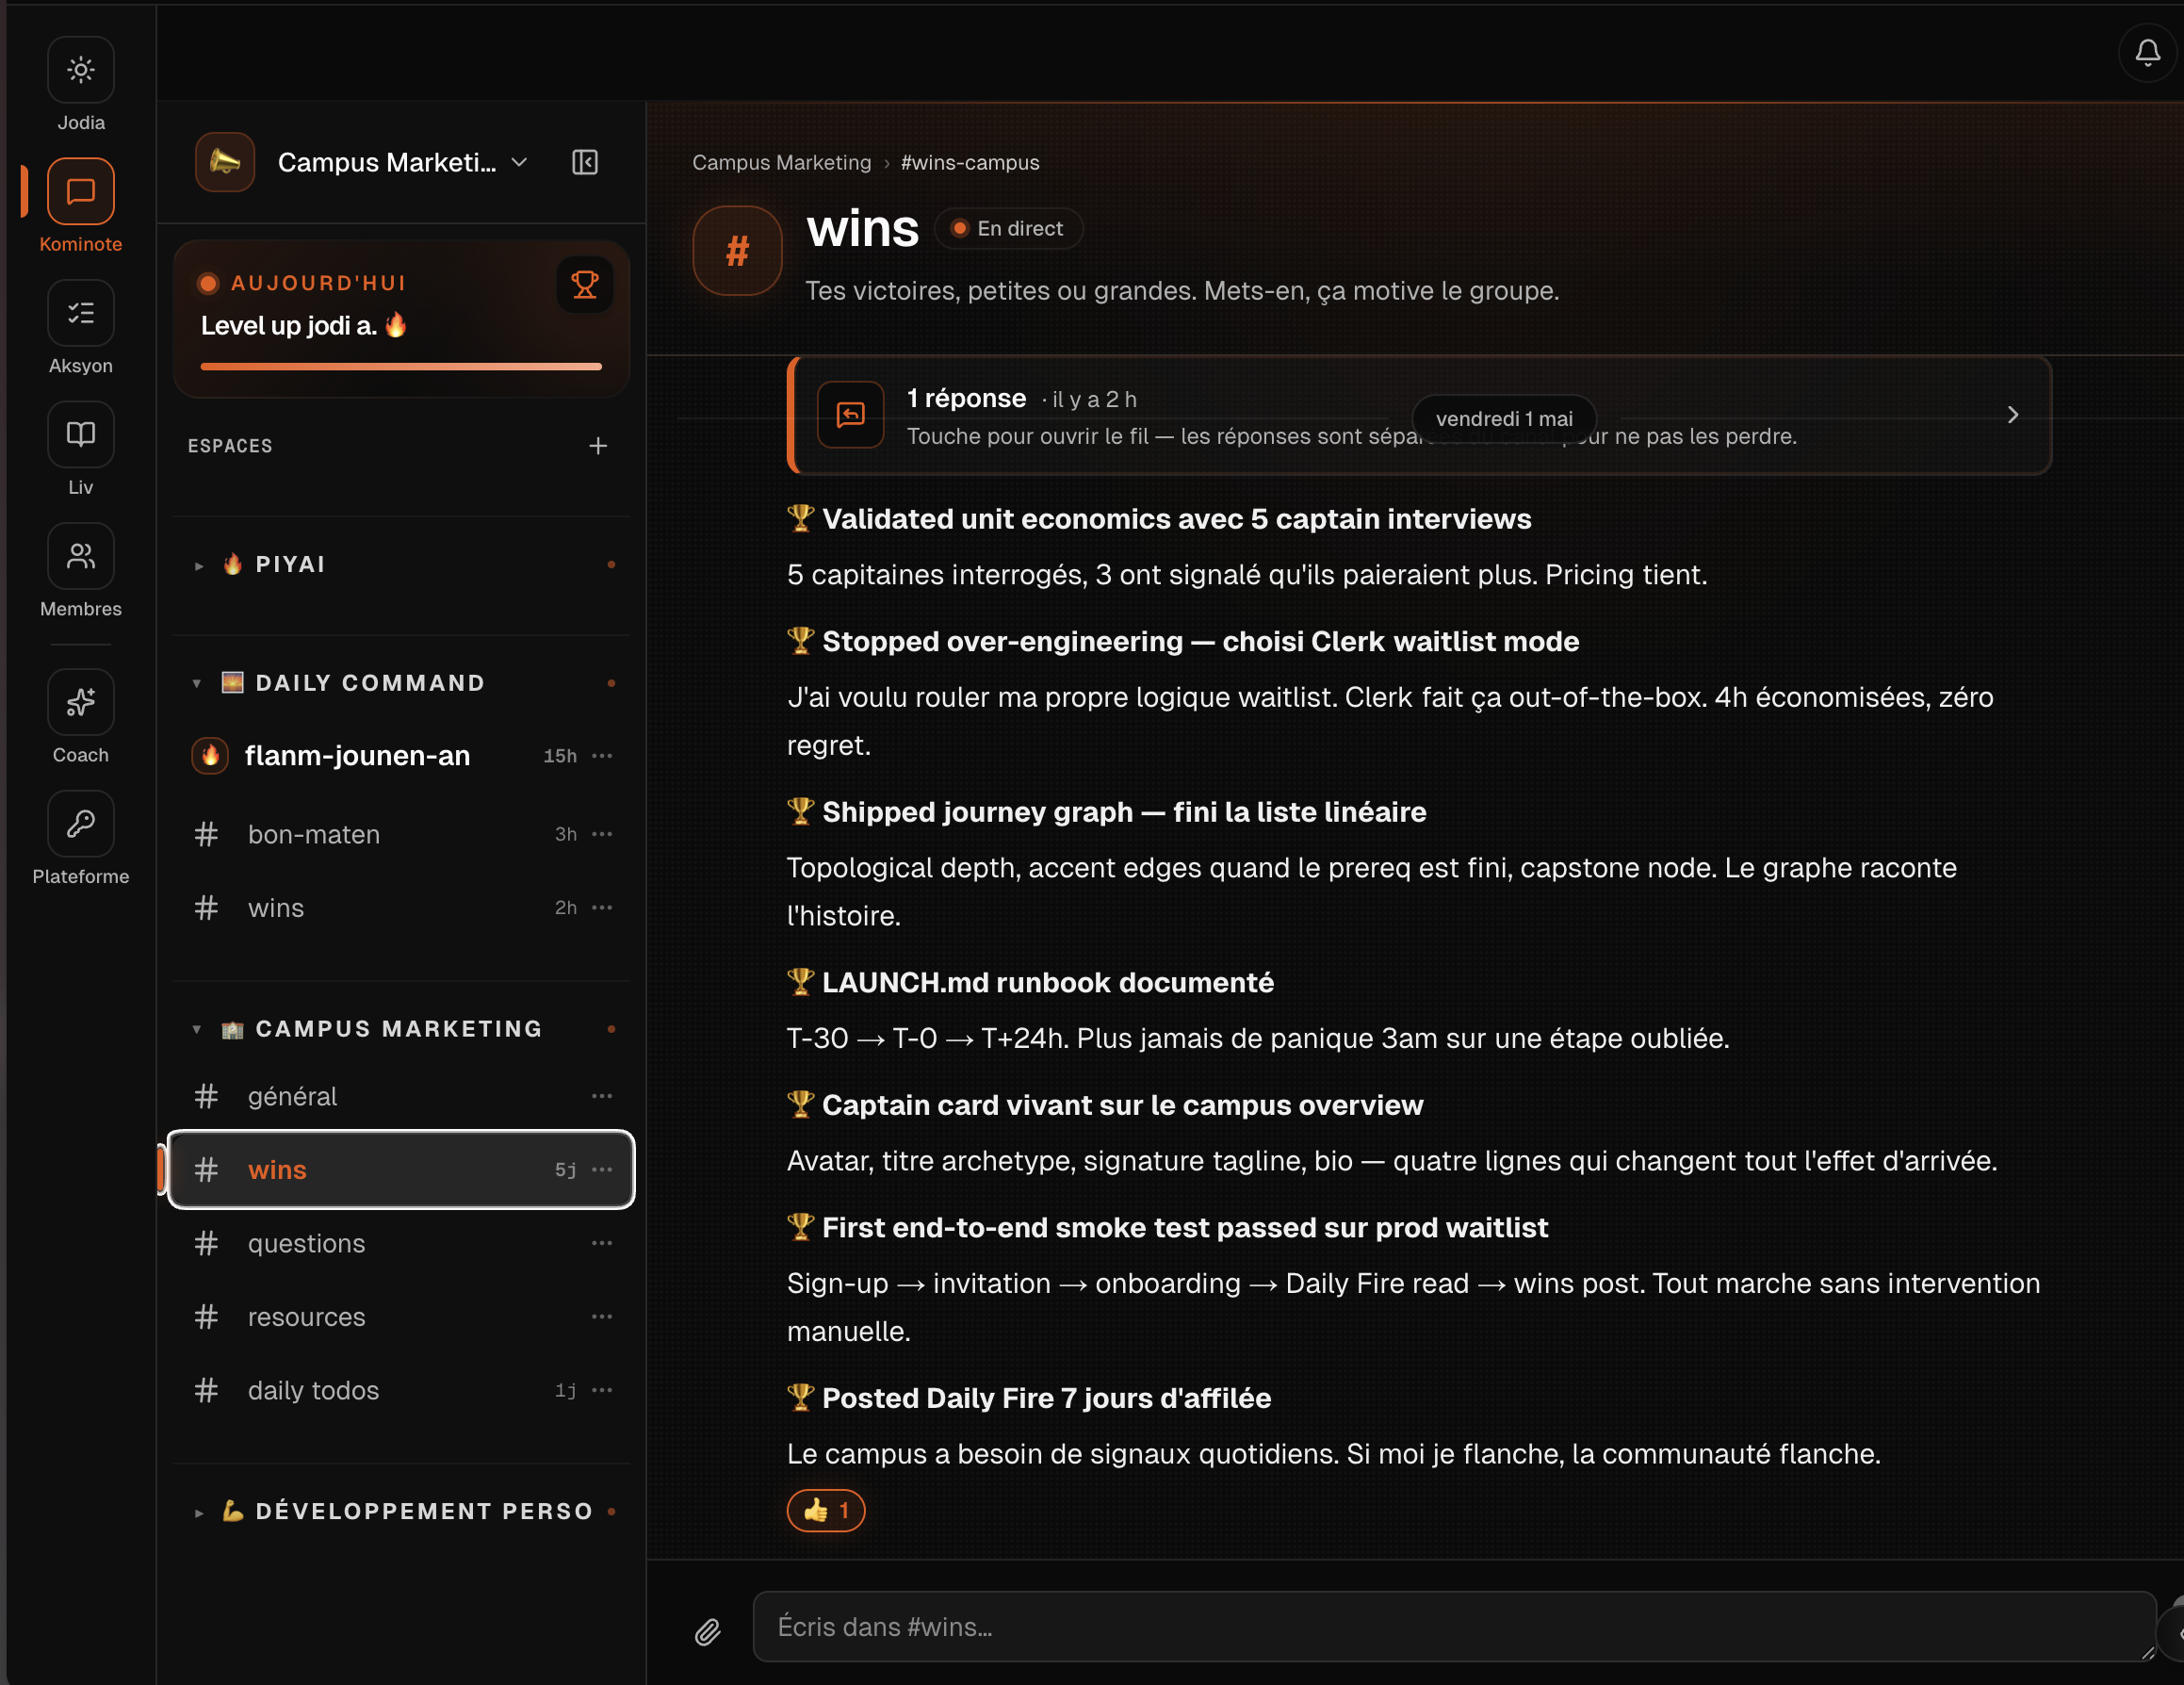
Task: Open options for flanm-jounen-an channel
Action: tap(602, 756)
